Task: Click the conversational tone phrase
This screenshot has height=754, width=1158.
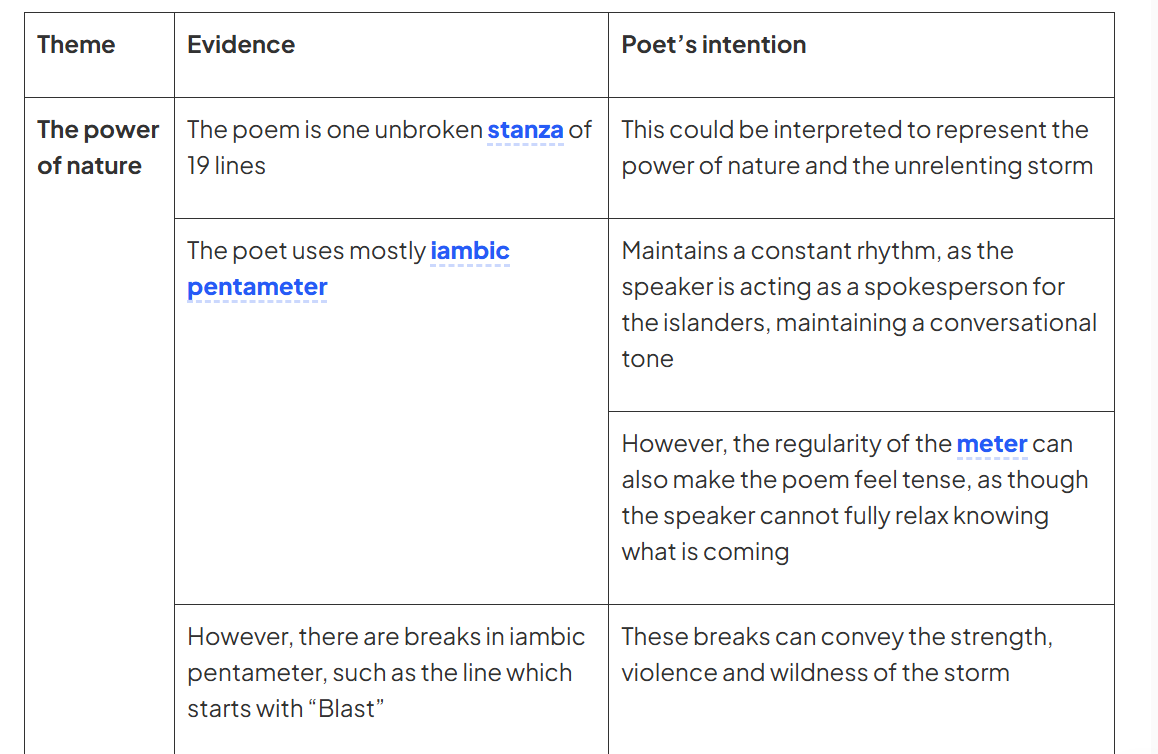Action: (859, 340)
